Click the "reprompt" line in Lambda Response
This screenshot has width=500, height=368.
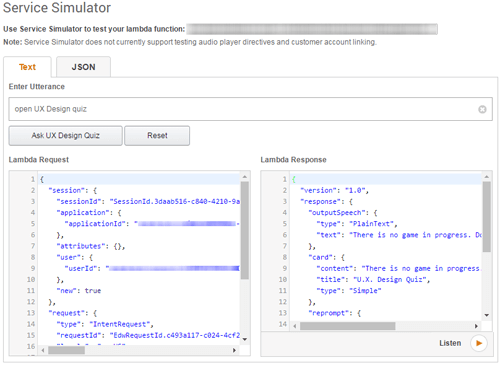[335, 313]
